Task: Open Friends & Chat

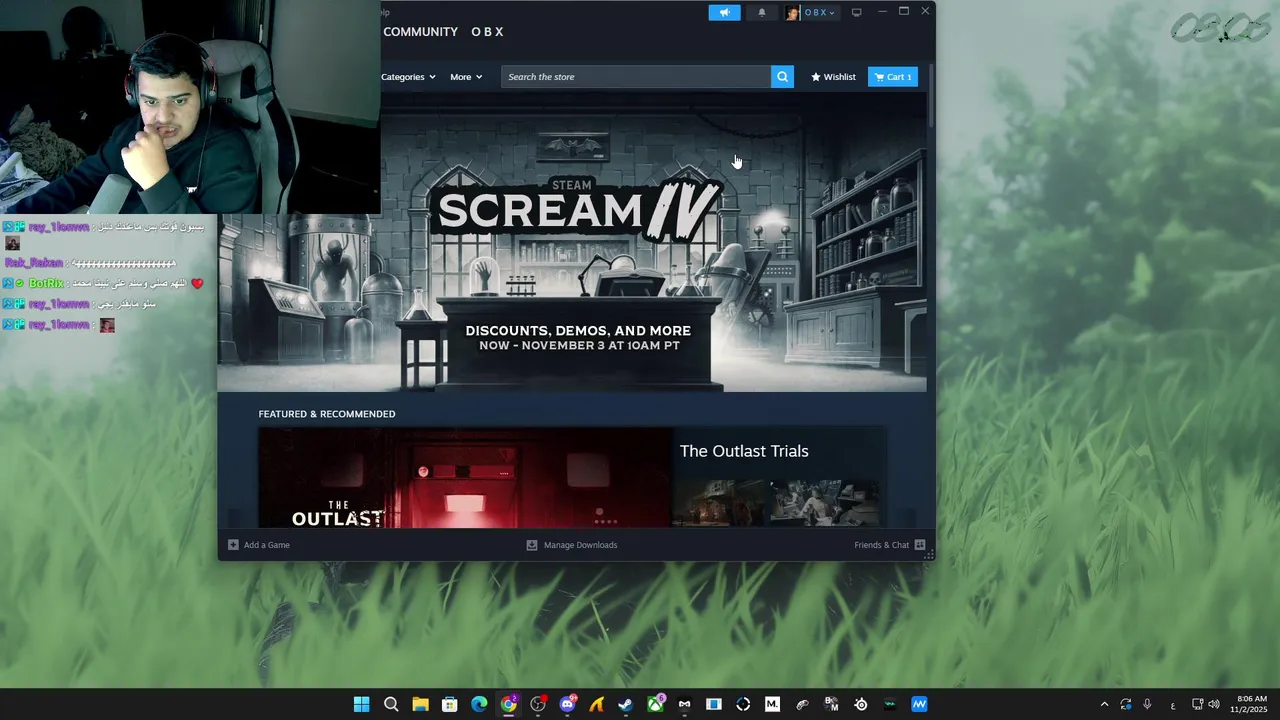Action: point(881,545)
